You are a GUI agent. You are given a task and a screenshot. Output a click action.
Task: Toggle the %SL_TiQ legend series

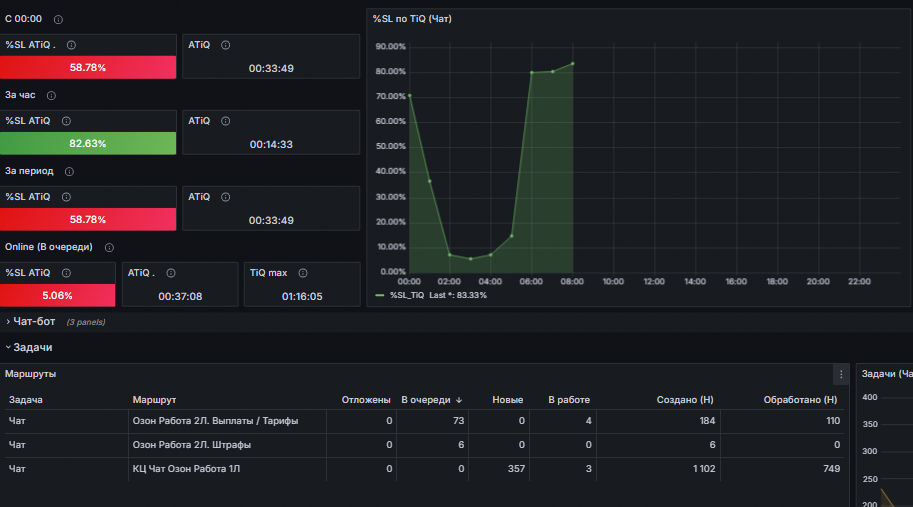click(407, 295)
